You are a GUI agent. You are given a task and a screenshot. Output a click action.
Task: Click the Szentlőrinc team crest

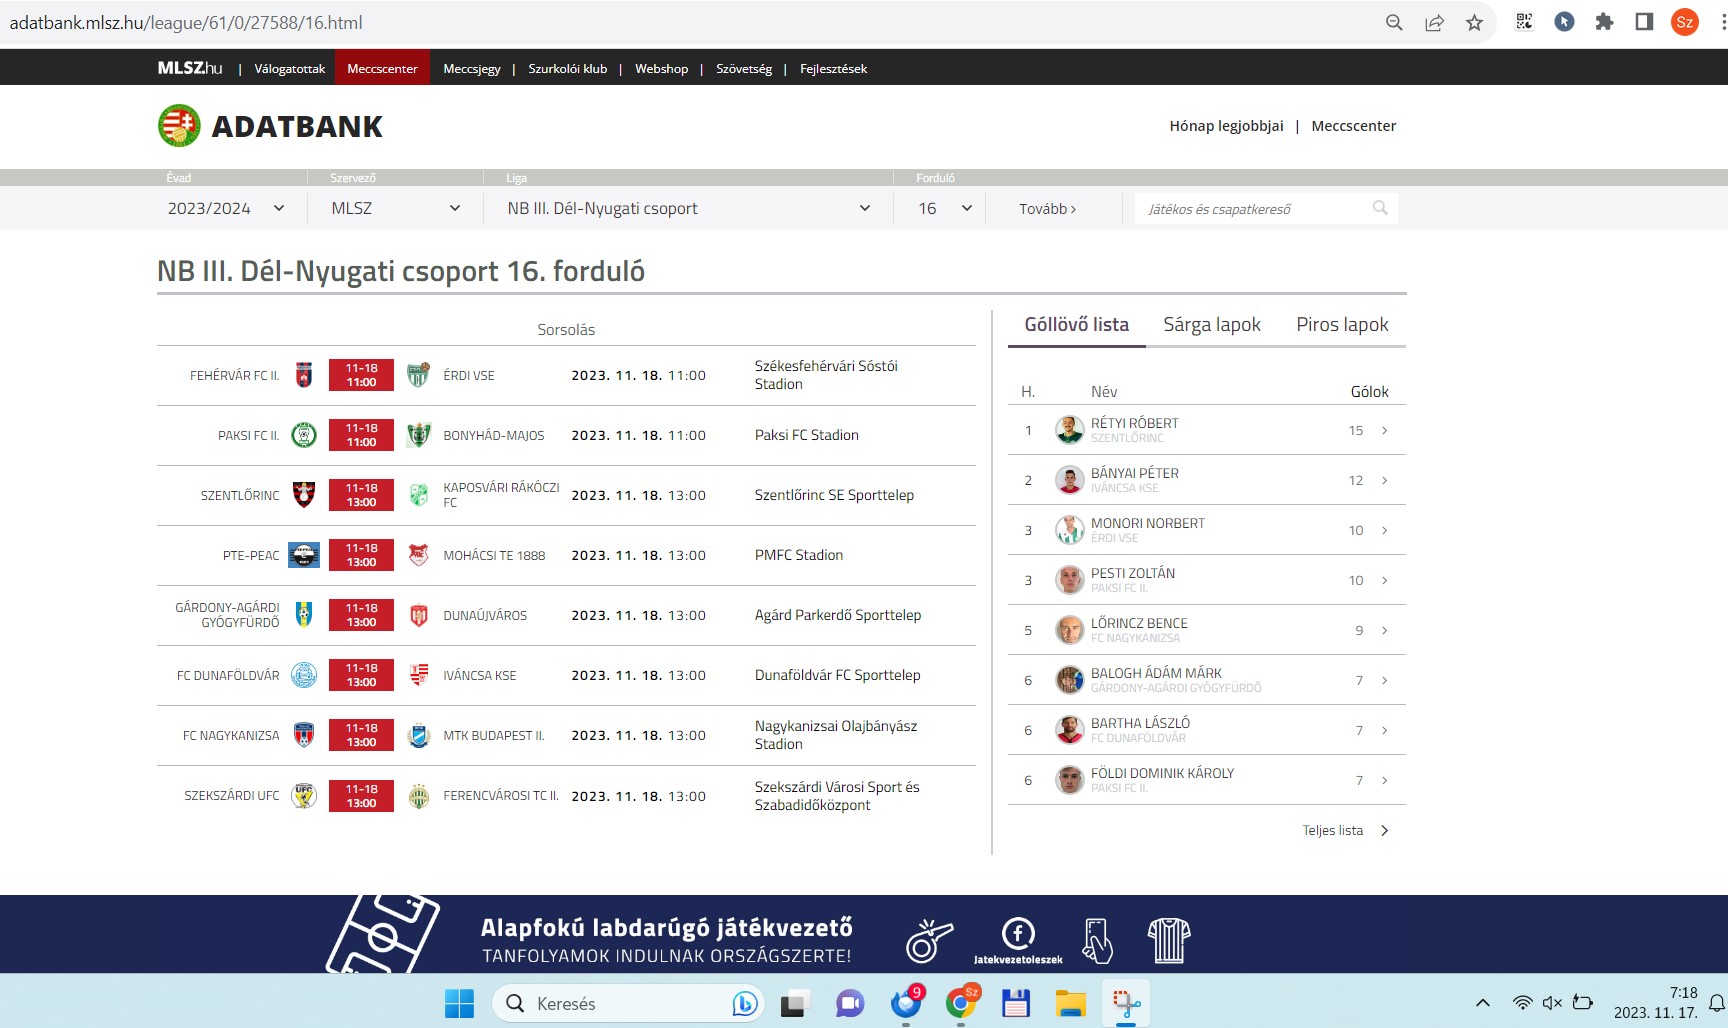tap(304, 494)
